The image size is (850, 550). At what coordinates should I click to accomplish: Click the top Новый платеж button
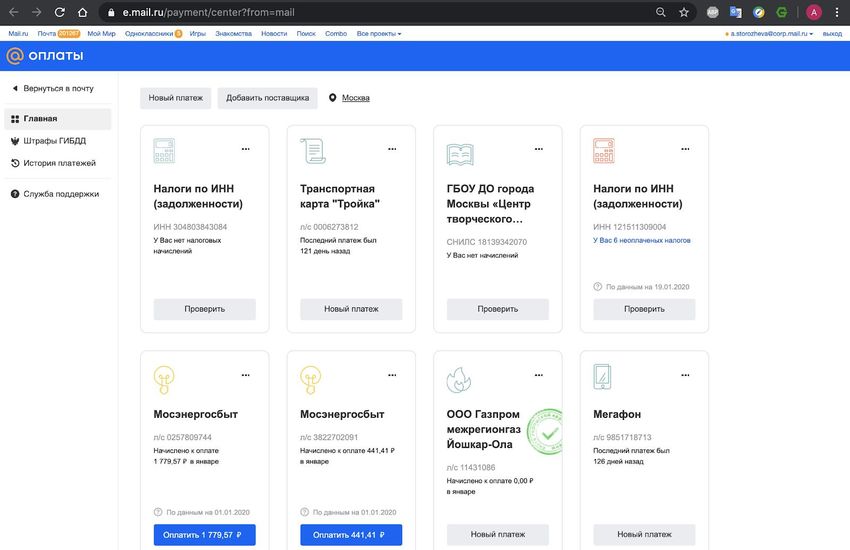pos(176,98)
